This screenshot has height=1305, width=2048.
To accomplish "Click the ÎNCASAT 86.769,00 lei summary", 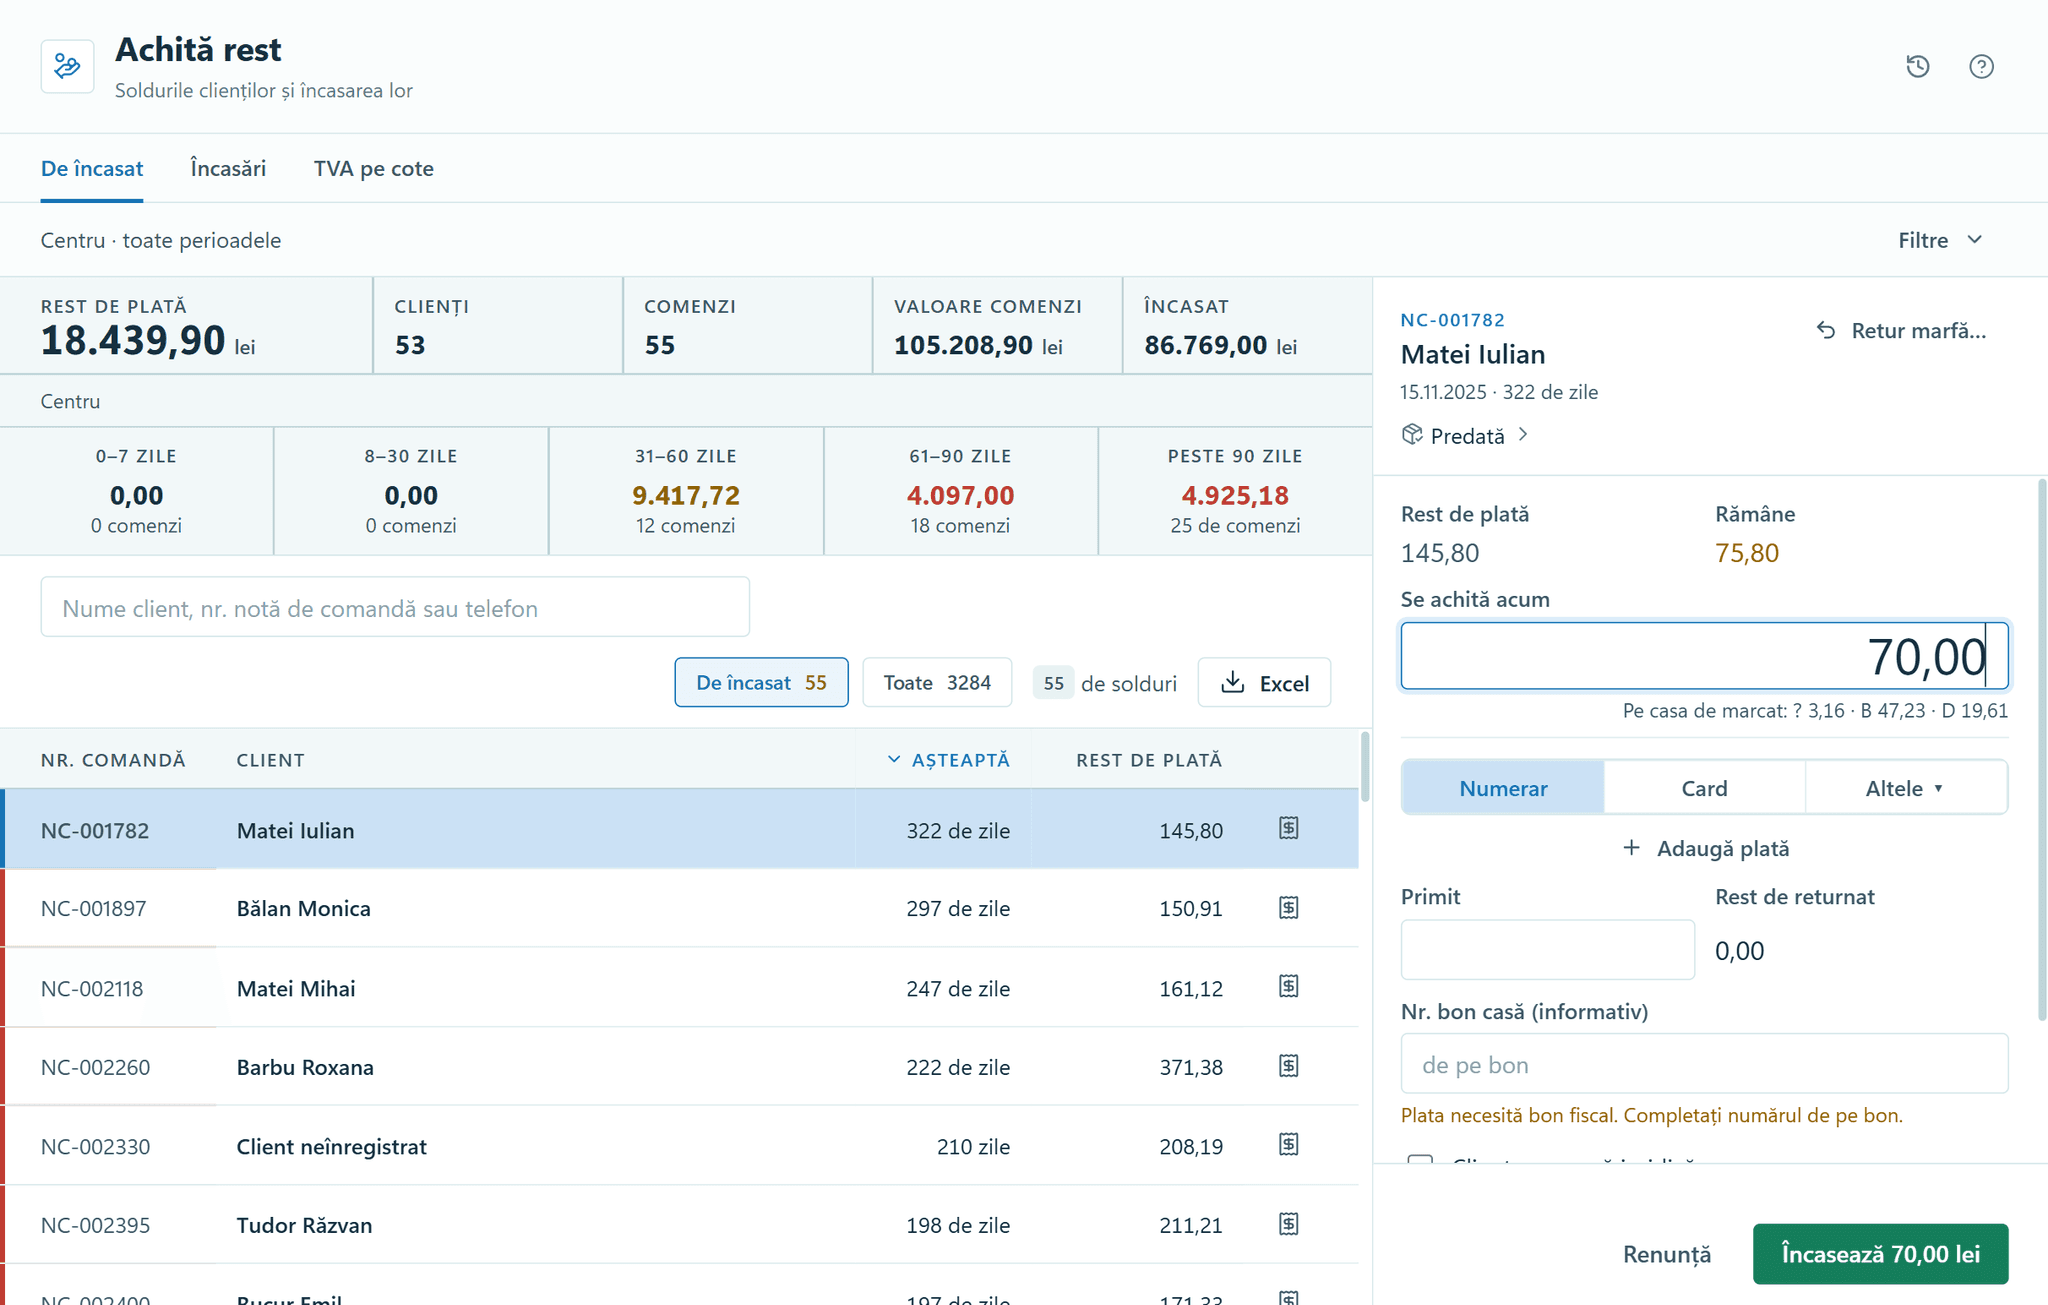I will [x=1247, y=326].
